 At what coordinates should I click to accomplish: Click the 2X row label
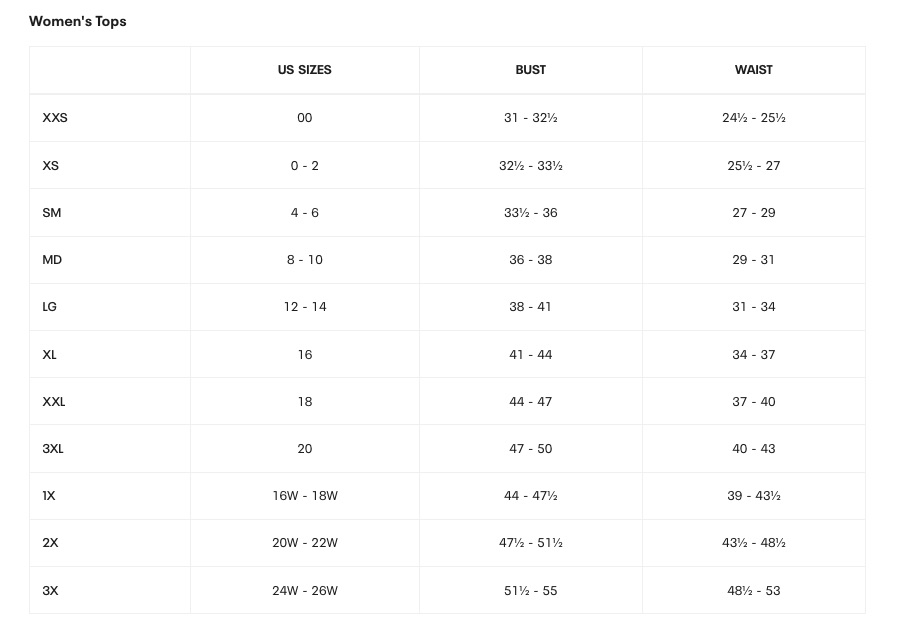coord(50,543)
